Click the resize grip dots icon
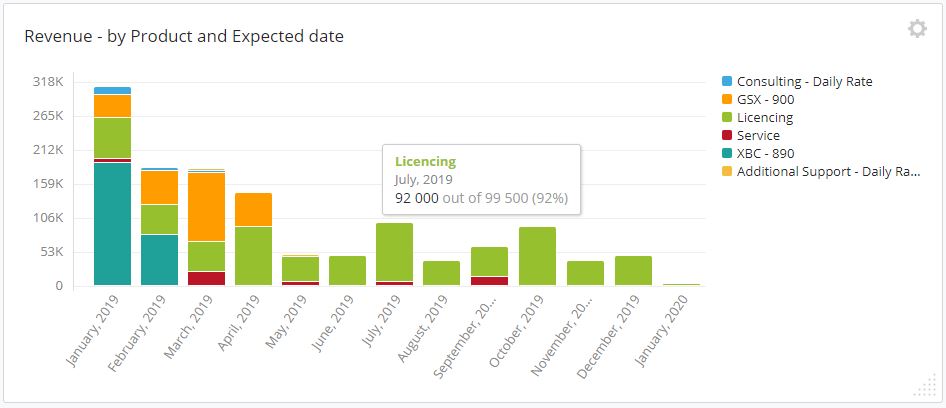 [925, 385]
